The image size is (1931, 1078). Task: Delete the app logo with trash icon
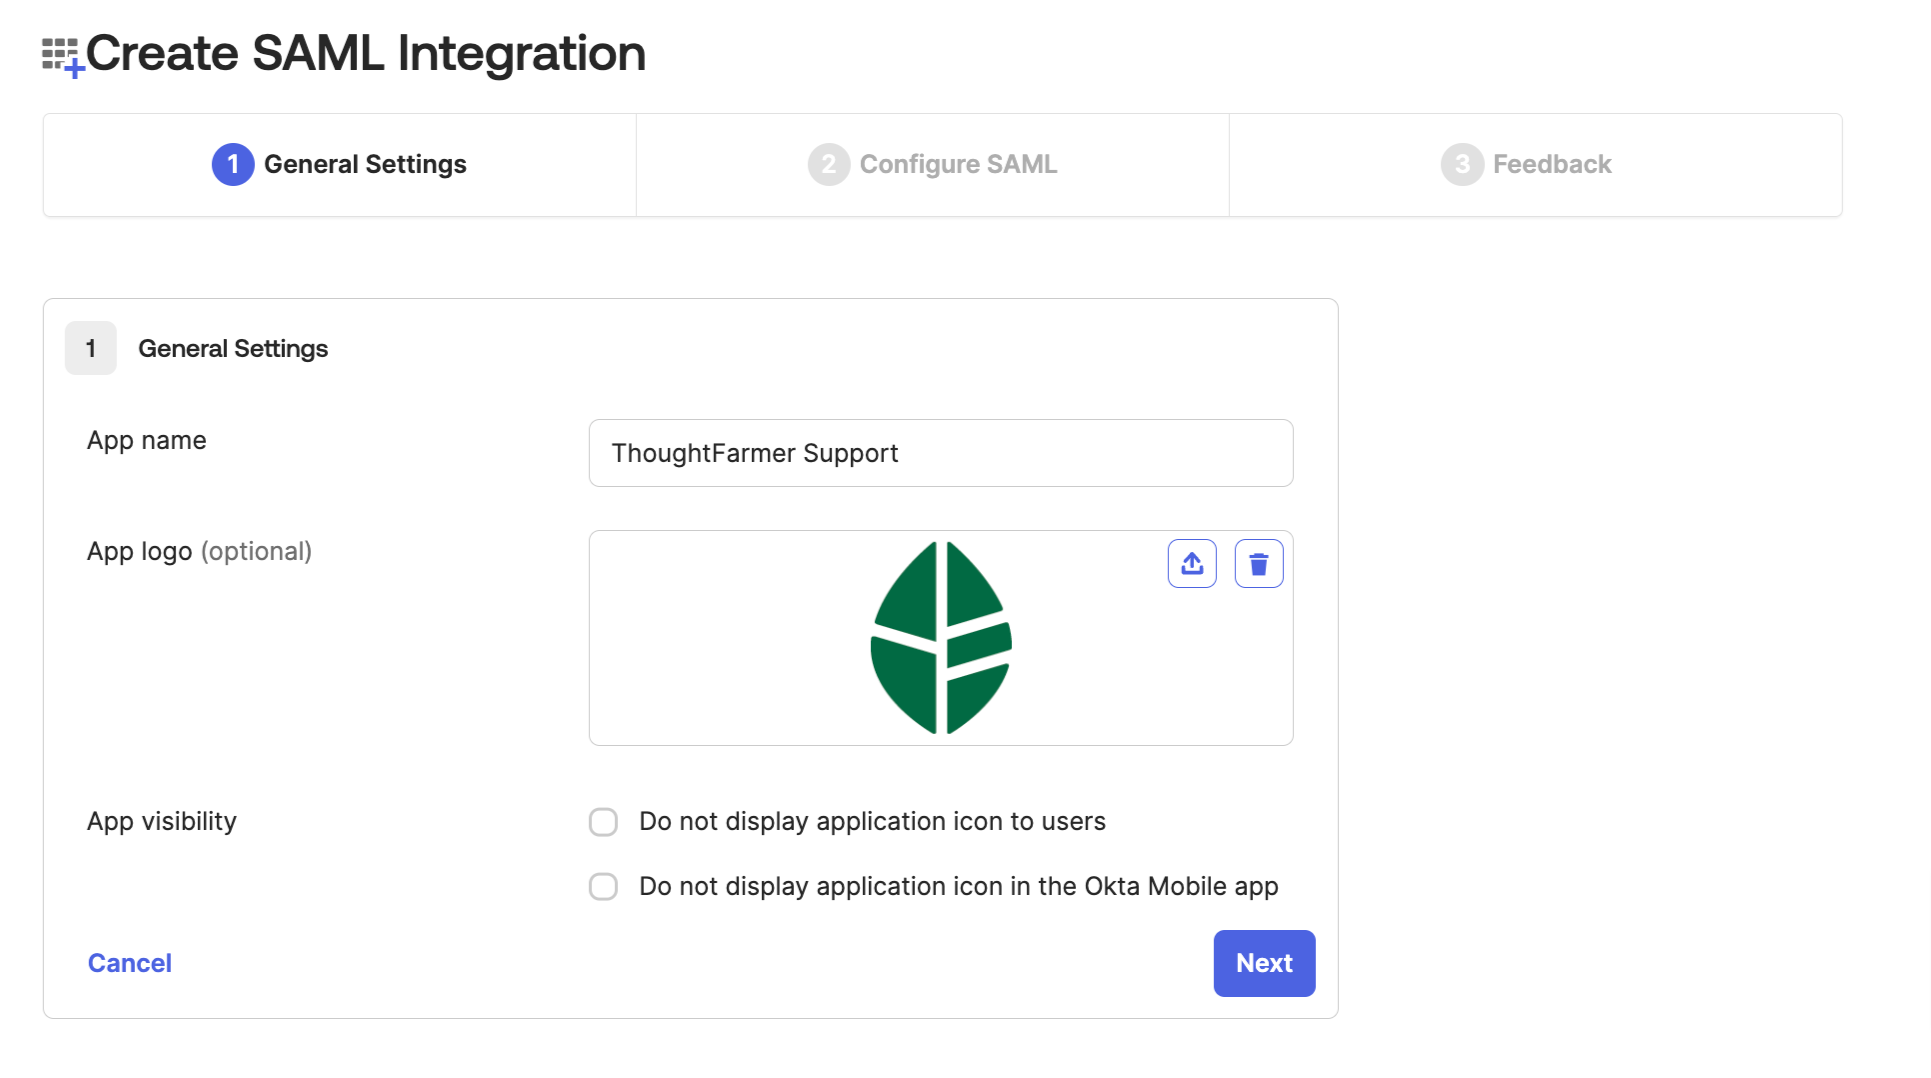(x=1259, y=564)
